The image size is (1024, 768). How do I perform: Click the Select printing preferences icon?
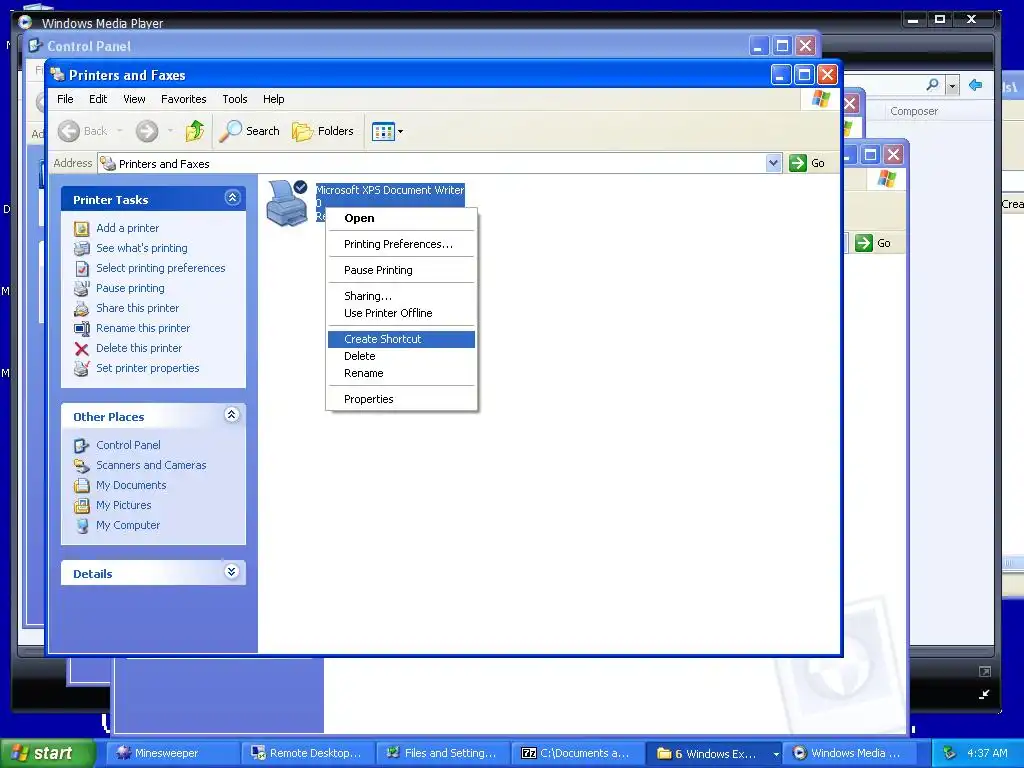[x=82, y=268]
